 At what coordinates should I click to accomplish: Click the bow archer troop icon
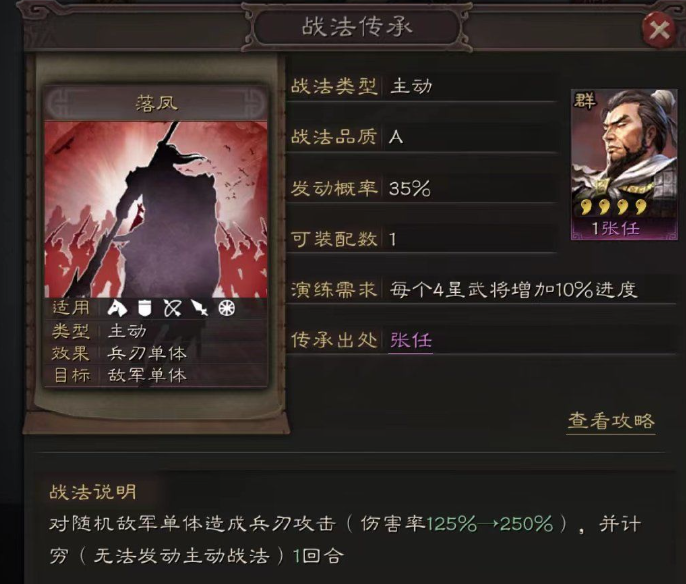coord(172,308)
